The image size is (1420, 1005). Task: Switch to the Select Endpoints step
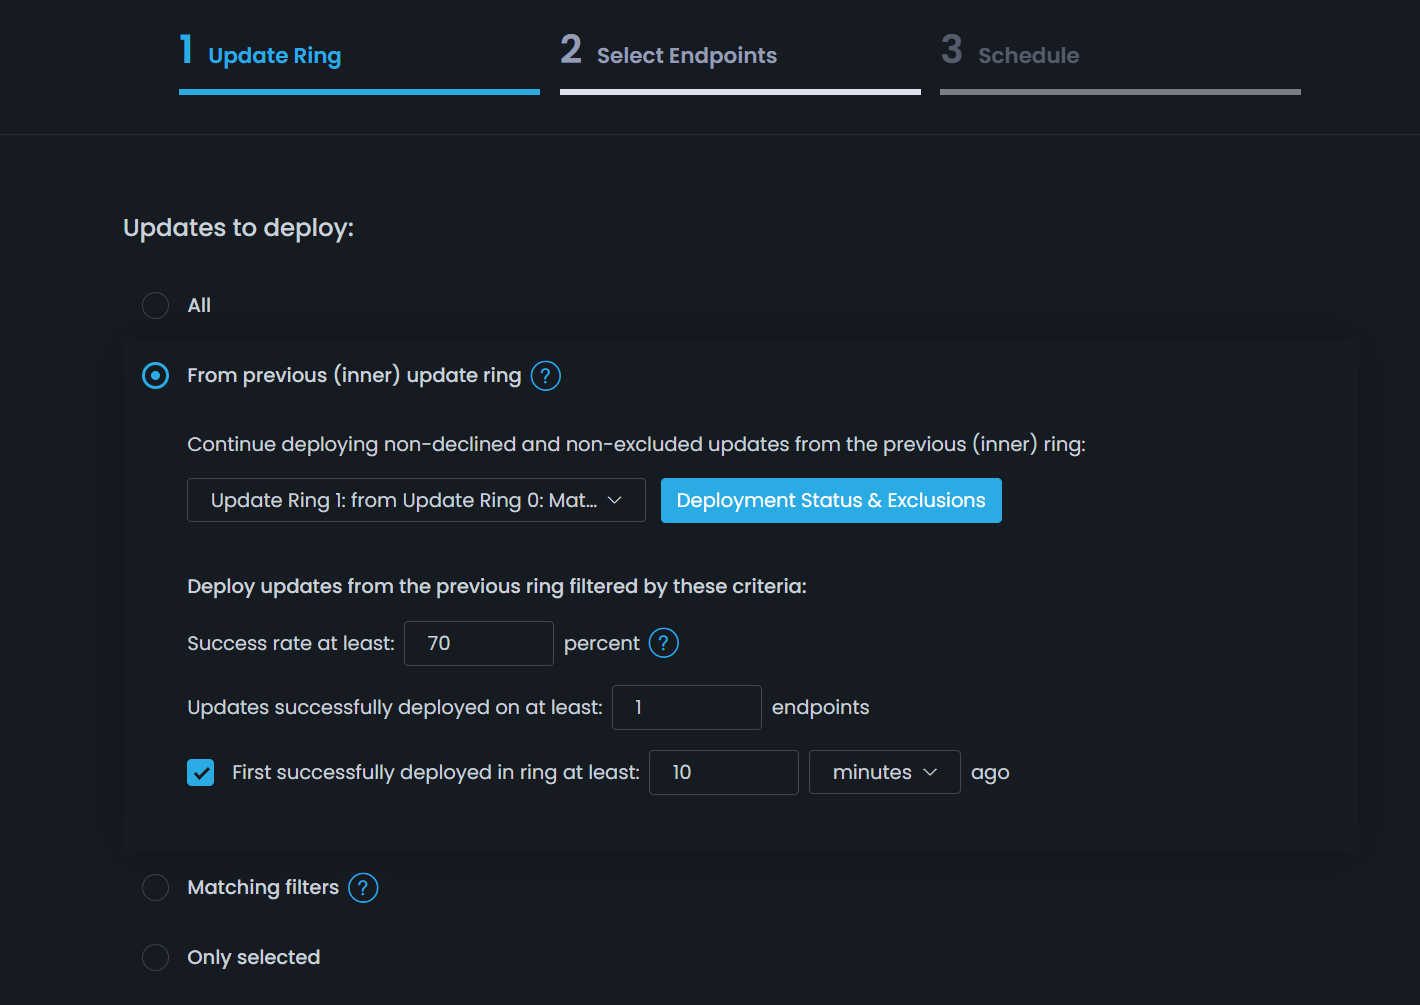(x=687, y=55)
